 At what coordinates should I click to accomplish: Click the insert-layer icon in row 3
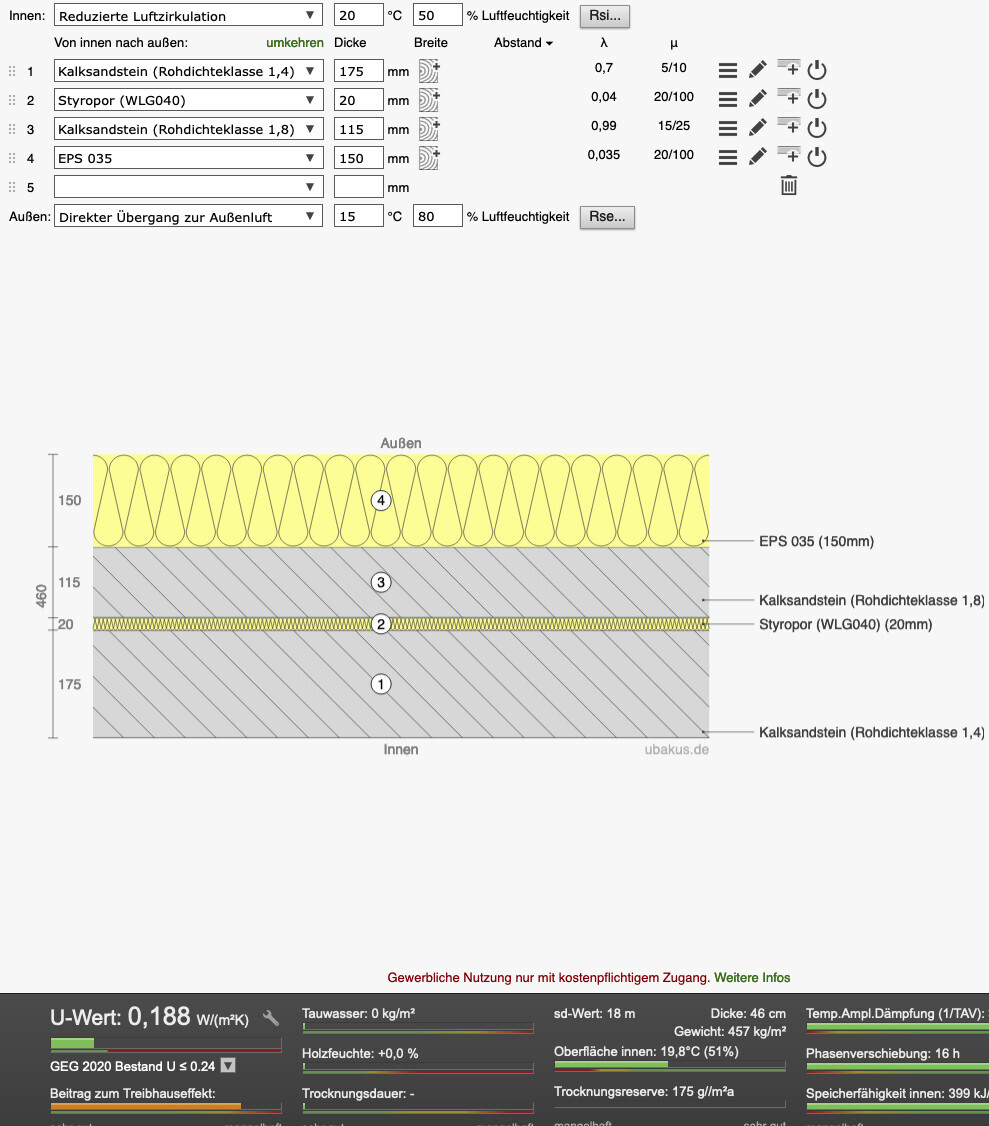pos(789,127)
